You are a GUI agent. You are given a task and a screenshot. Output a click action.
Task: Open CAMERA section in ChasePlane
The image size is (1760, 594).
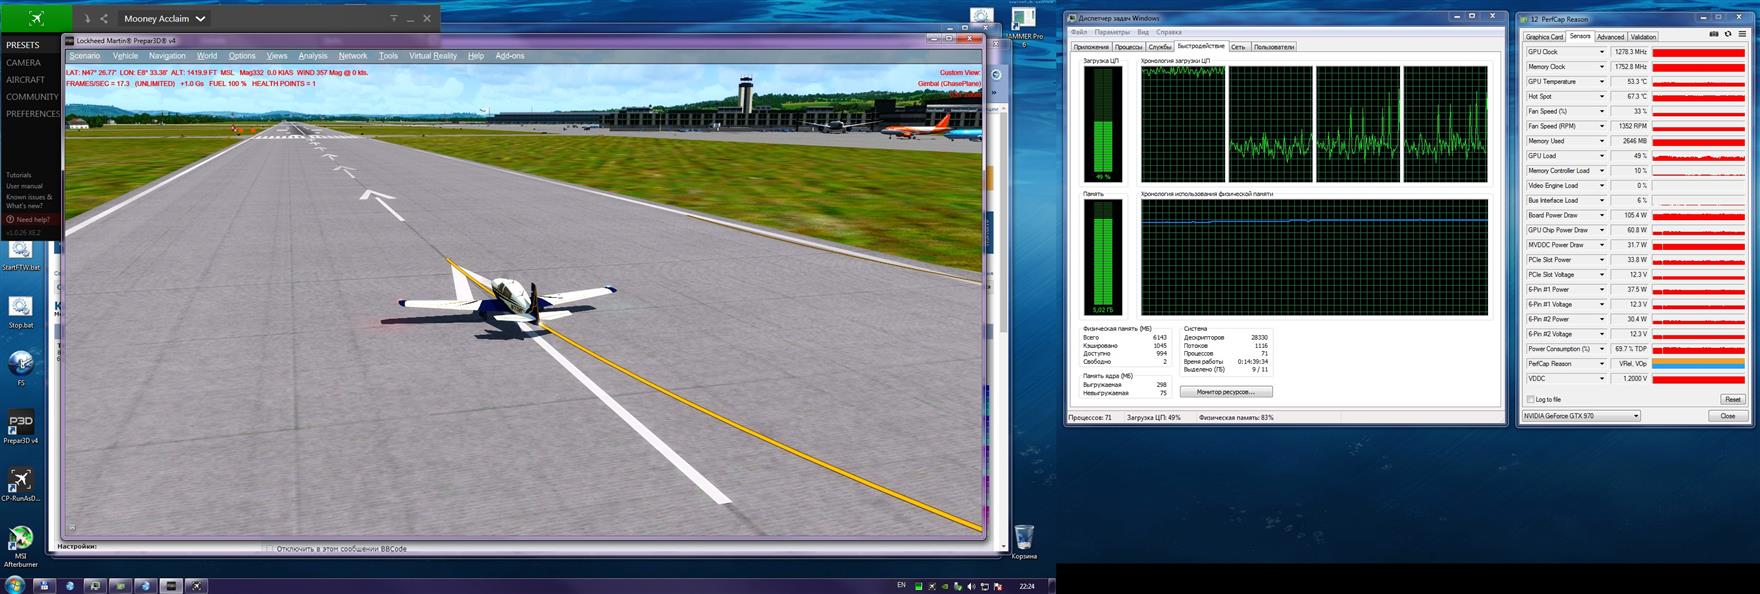click(x=24, y=62)
